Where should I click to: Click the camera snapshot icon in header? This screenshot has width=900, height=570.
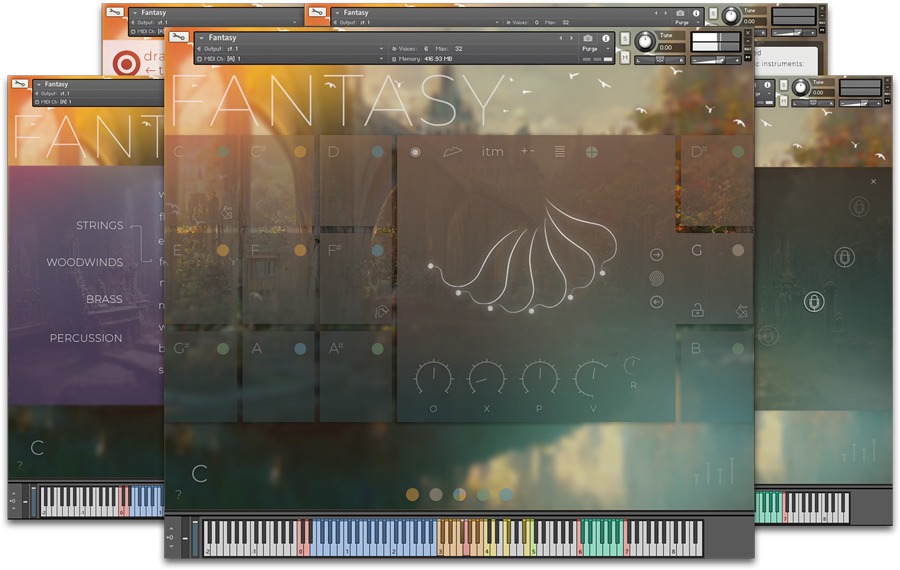coord(587,38)
